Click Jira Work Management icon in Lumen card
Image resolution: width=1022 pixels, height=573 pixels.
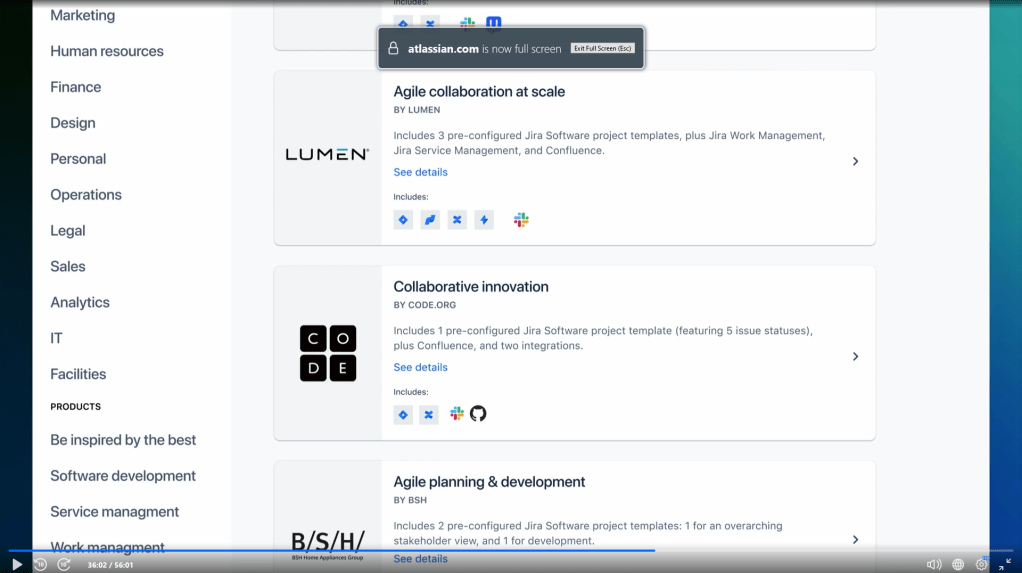(430, 220)
